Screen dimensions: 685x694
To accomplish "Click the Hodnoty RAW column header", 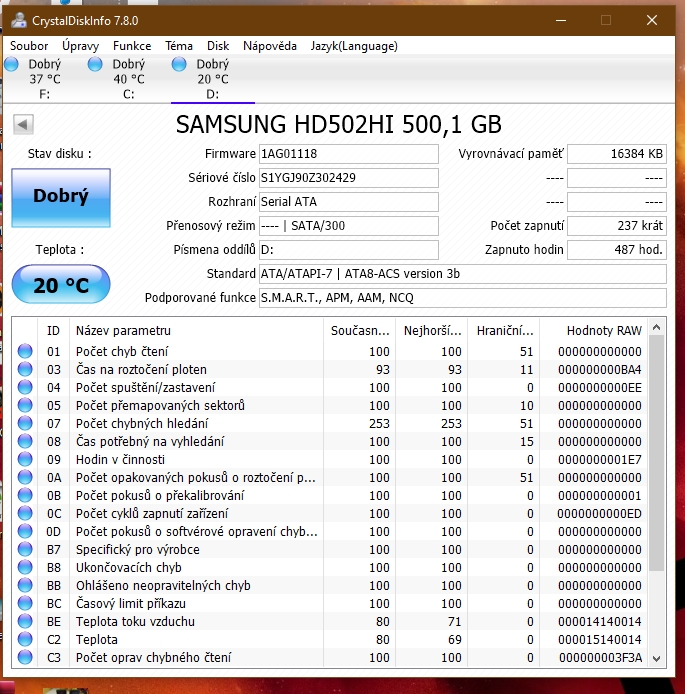I will [603, 330].
